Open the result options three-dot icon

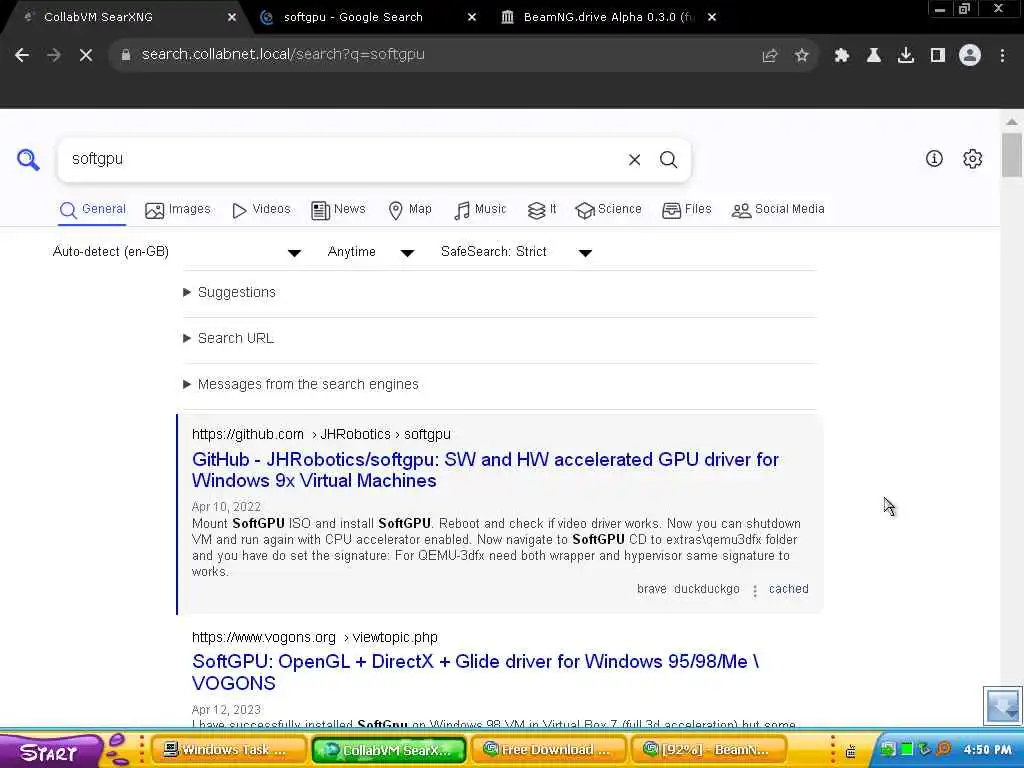755,590
